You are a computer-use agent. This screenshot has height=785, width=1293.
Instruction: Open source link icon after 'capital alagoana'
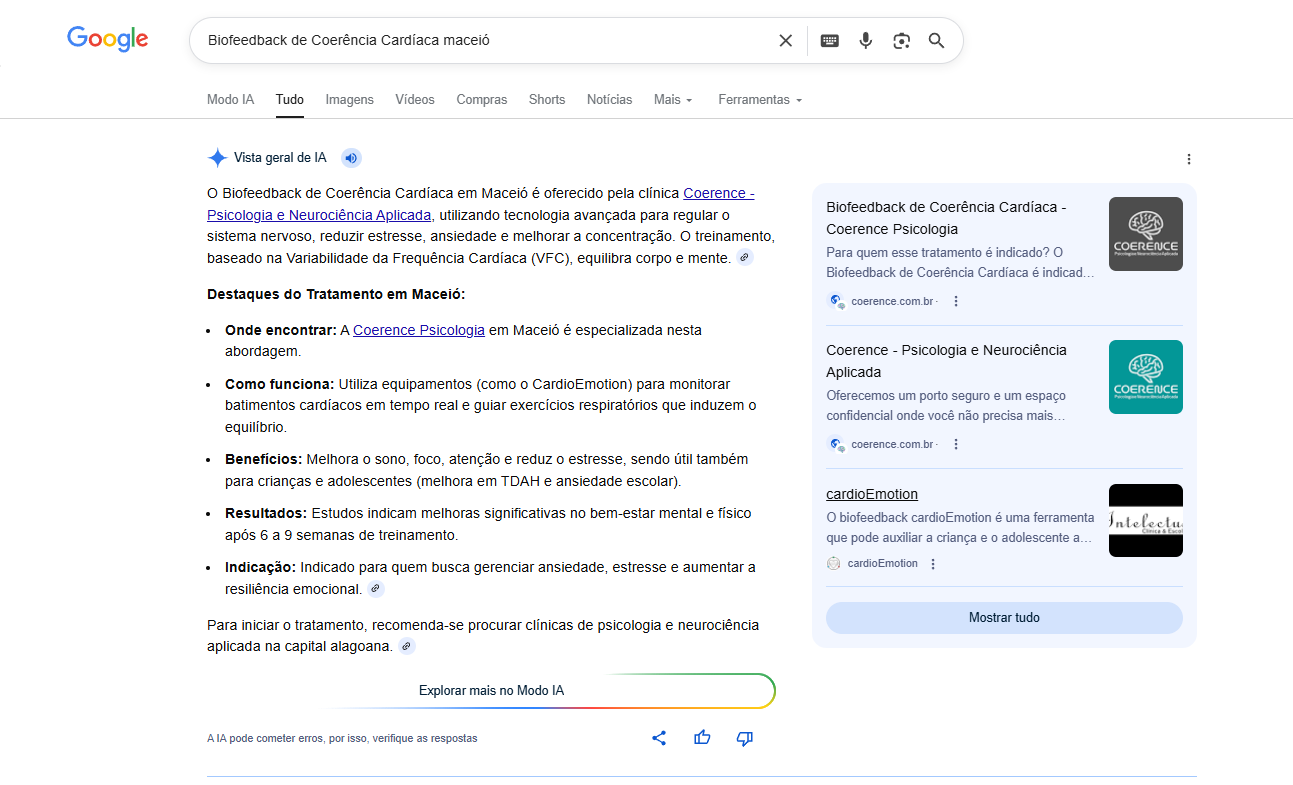[407, 647]
